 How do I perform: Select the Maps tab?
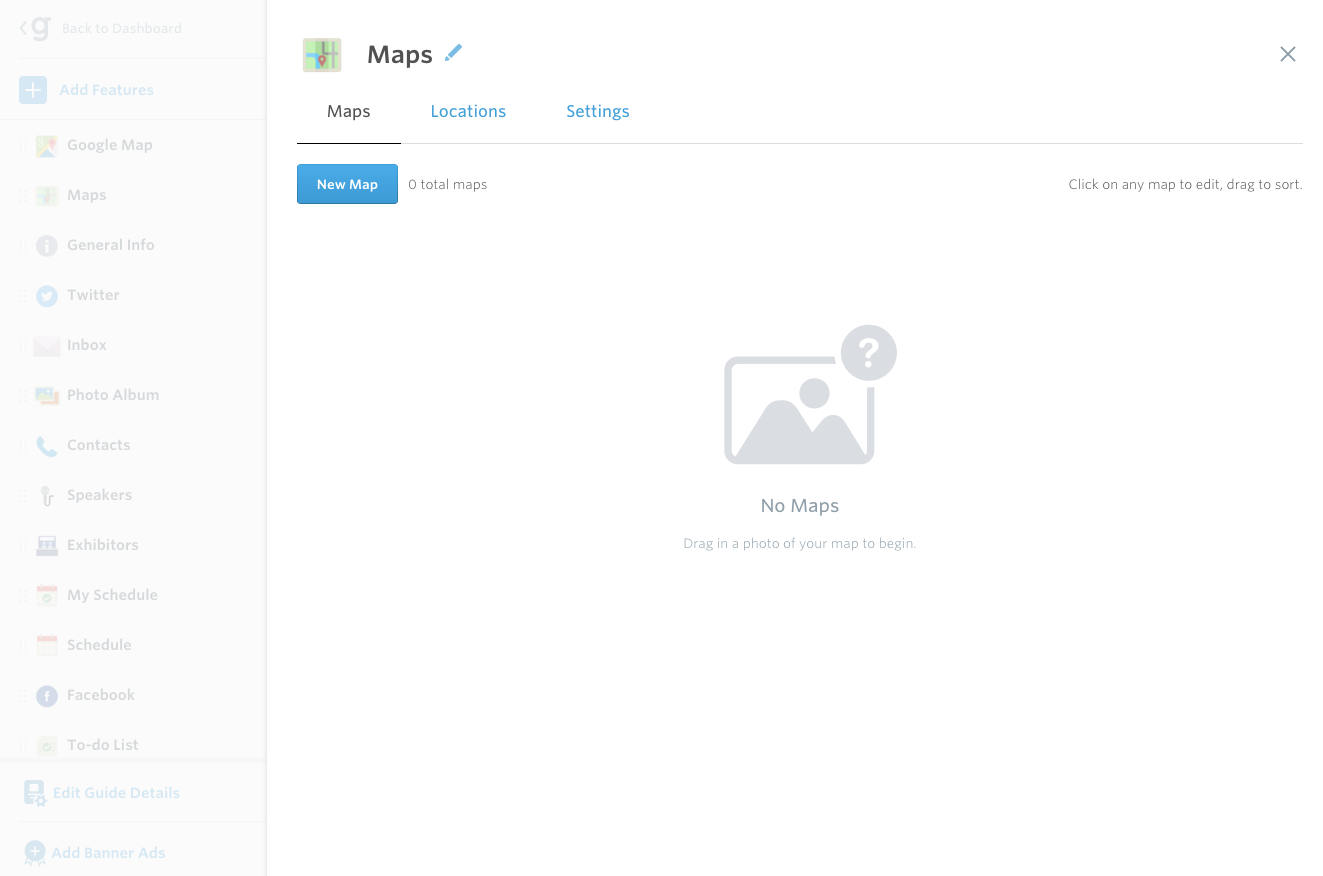tap(349, 111)
